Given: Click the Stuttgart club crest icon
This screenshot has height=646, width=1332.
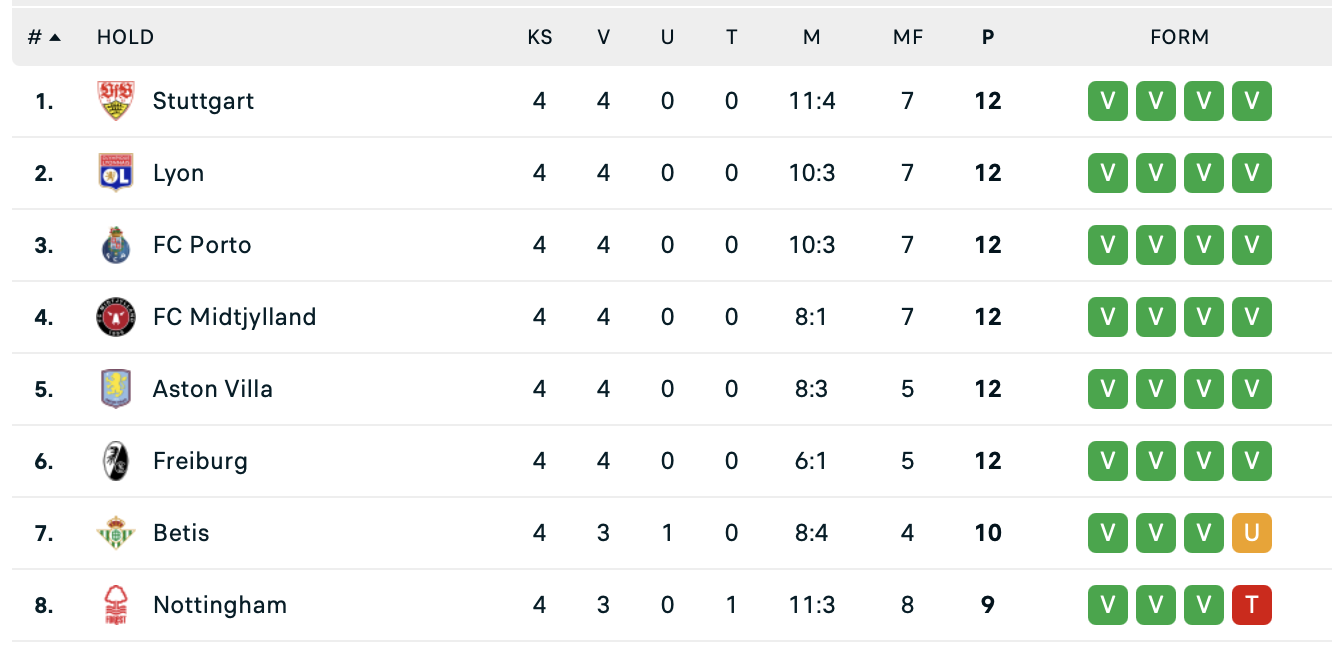Looking at the screenshot, I should 115,101.
